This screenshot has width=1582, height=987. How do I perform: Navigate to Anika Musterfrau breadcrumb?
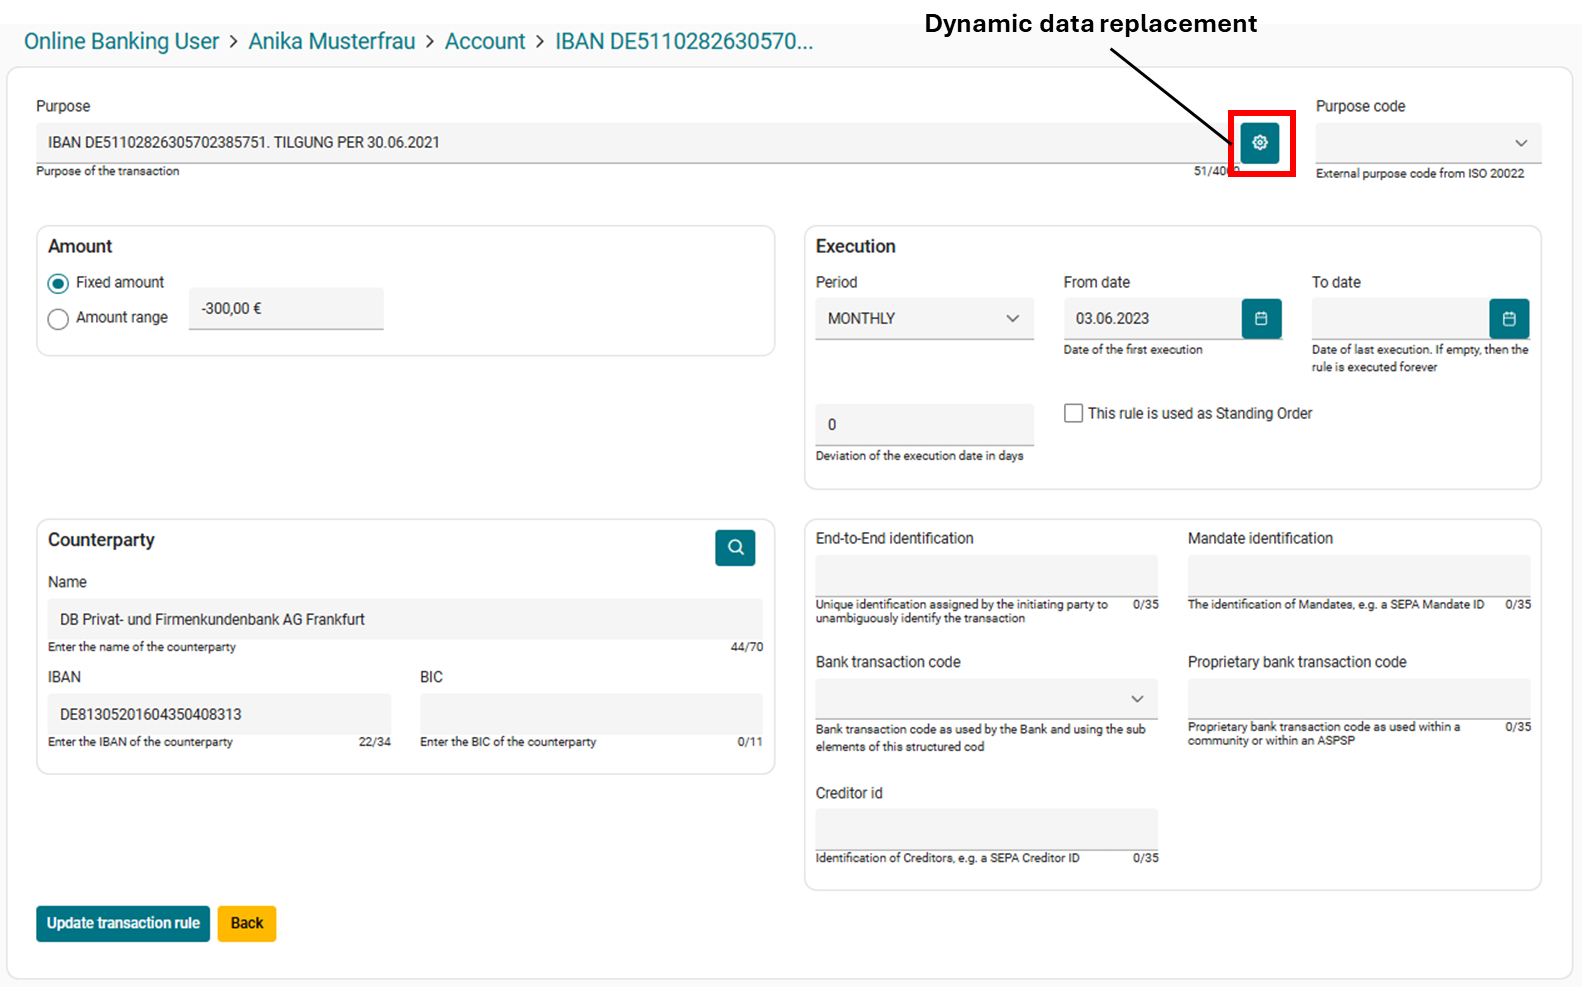(x=331, y=42)
